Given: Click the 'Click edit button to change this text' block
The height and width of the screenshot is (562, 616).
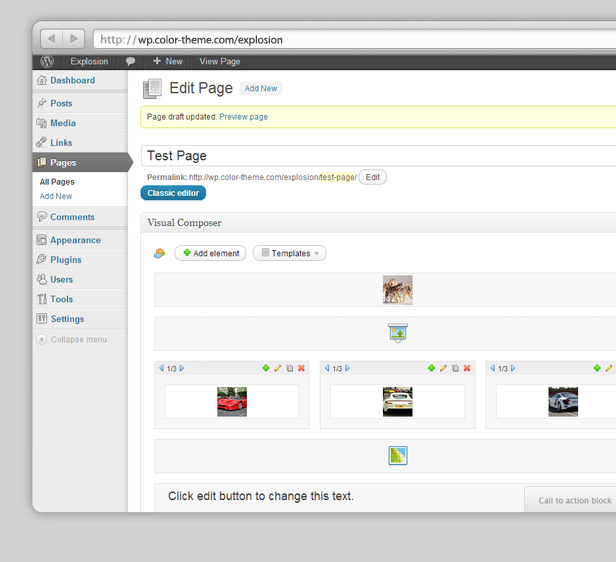Looking at the screenshot, I should pos(261,496).
